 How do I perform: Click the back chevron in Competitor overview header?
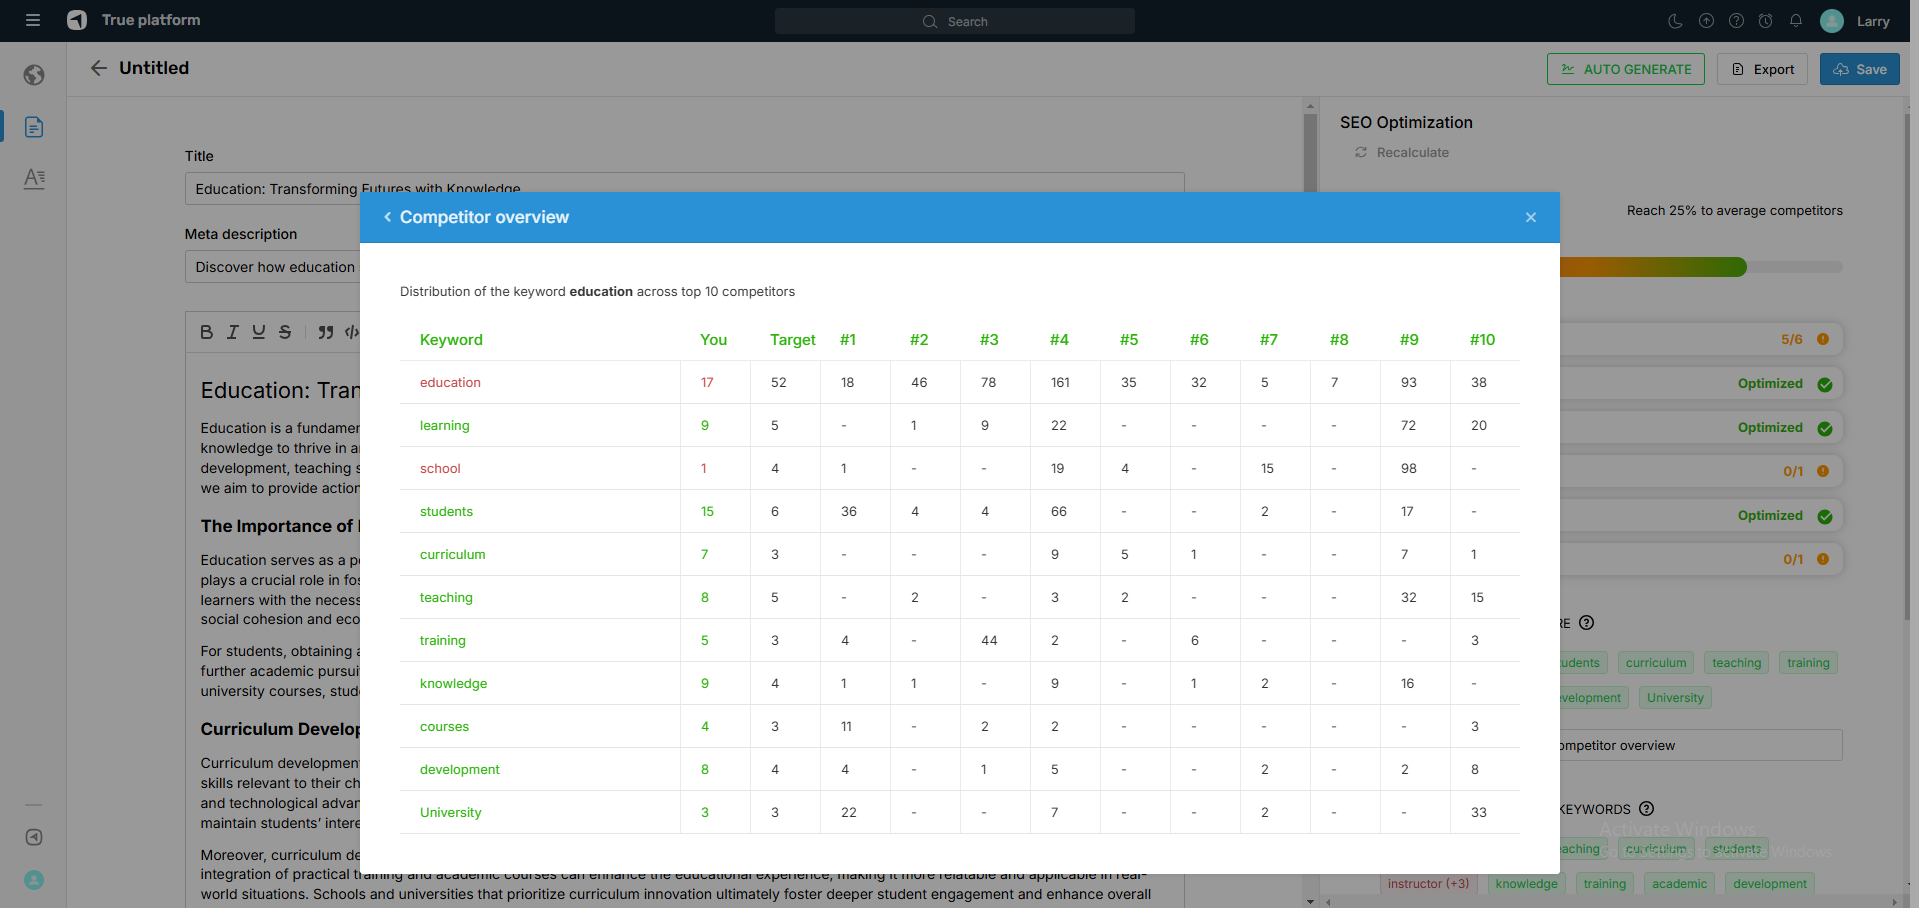coord(387,217)
